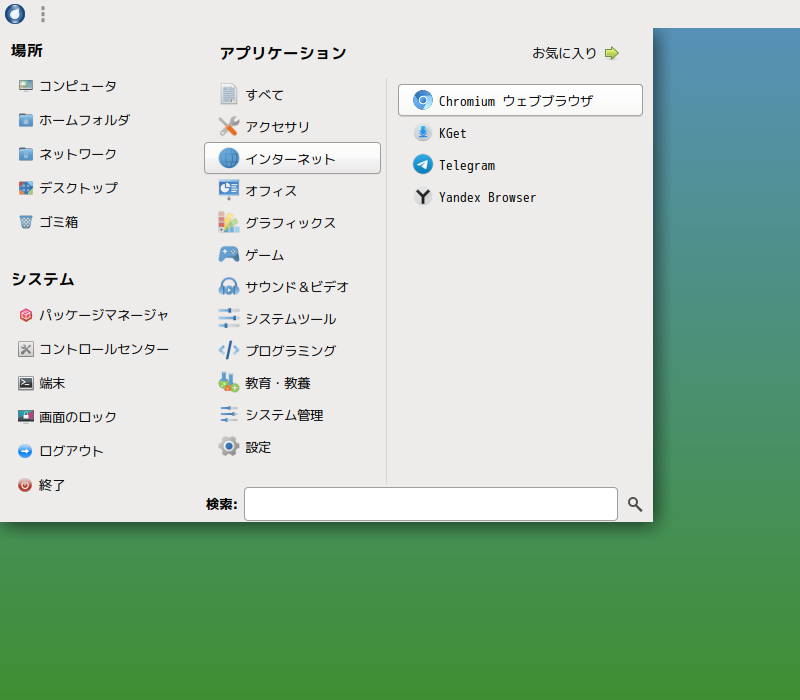Image resolution: width=800 pixels, height=700 pixels.
Task: Click inside the 検索 search field
Action: tap(431, 504)
